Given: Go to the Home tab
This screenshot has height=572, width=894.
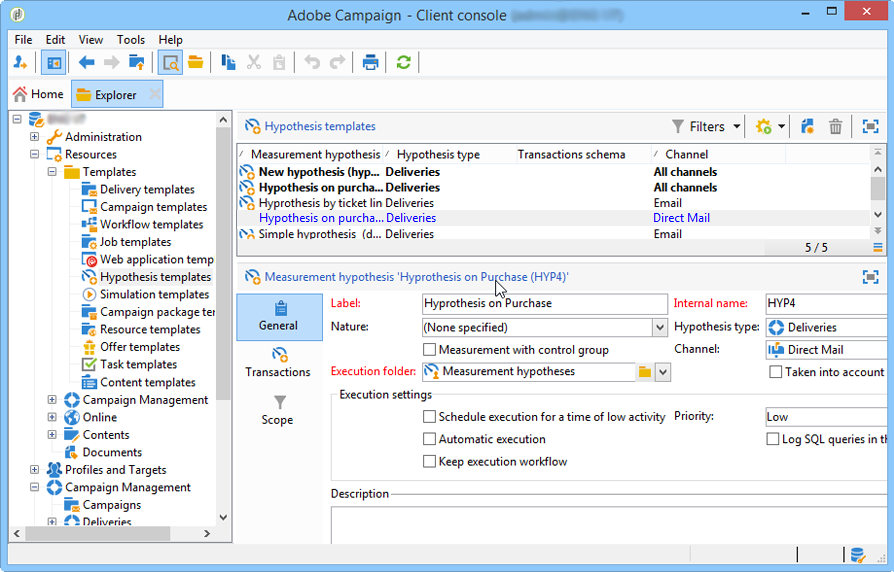Looking at the screenshot, I should click(x=37, y=94).
